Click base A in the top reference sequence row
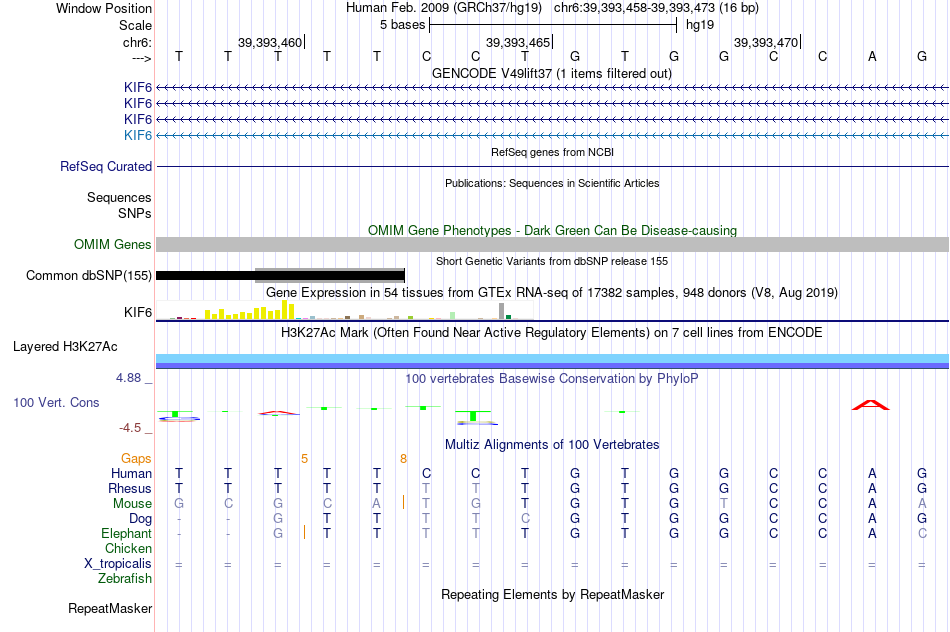950x632 pixels. (872, 56)
